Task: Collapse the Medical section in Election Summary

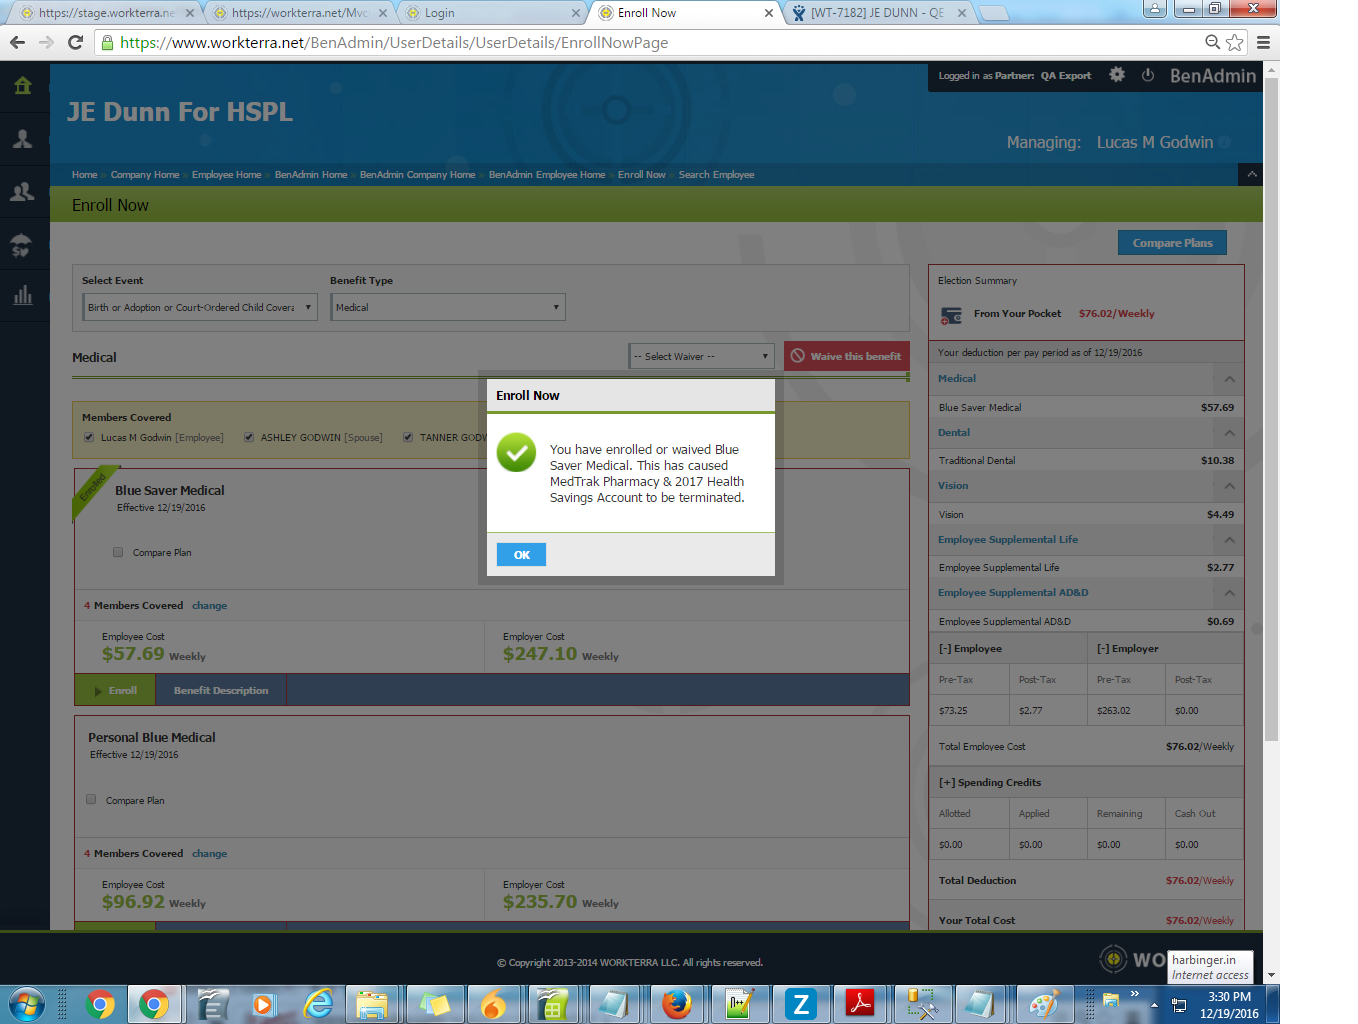Action: click(x=1229, y=379)
